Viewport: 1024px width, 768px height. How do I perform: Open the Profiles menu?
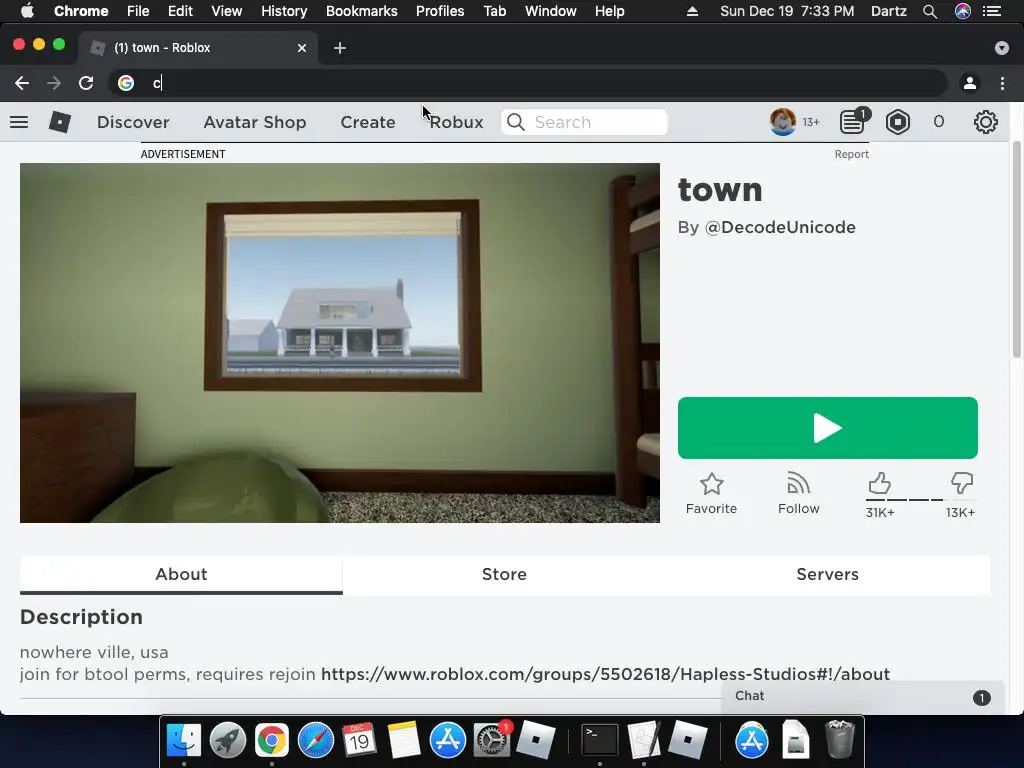(440, 11)
